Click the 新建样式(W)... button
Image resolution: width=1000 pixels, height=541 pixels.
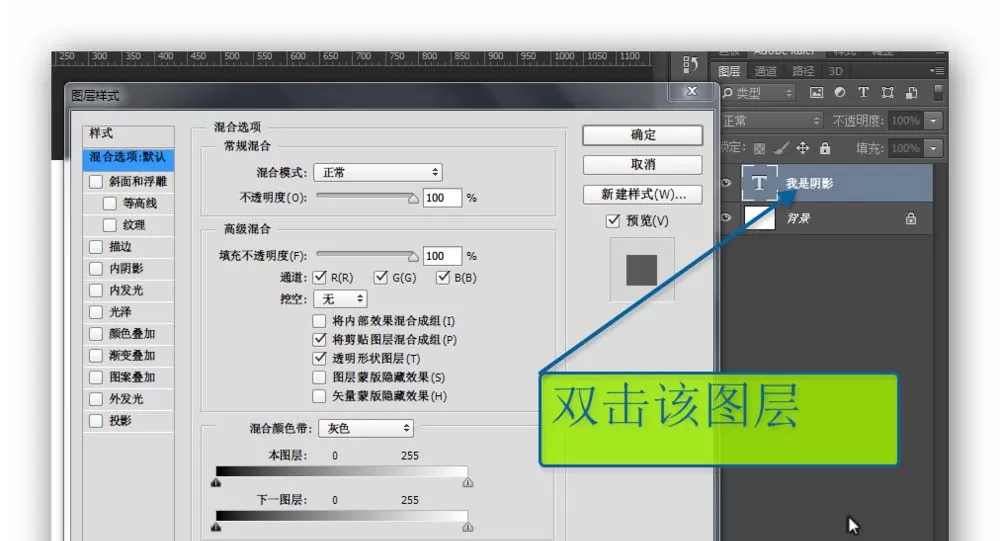click(642, 195)
